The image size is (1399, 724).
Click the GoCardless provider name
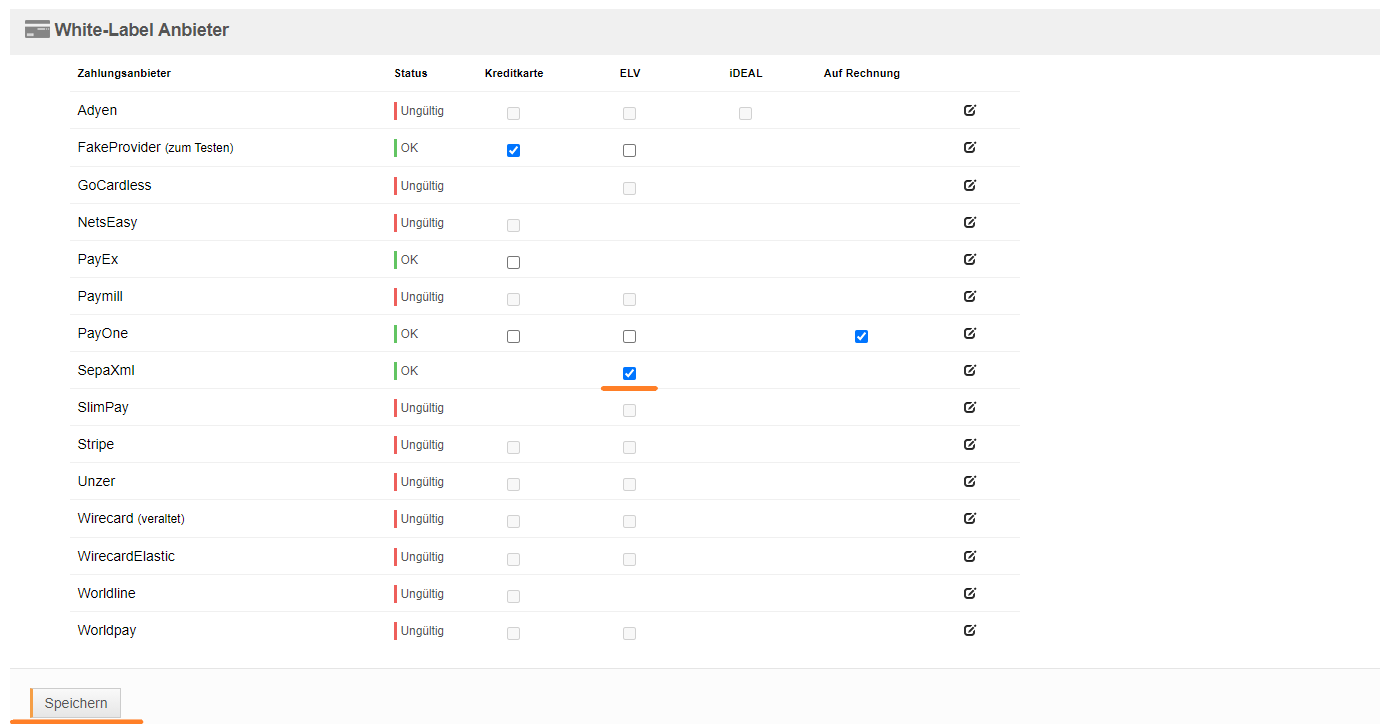(114, 185)
